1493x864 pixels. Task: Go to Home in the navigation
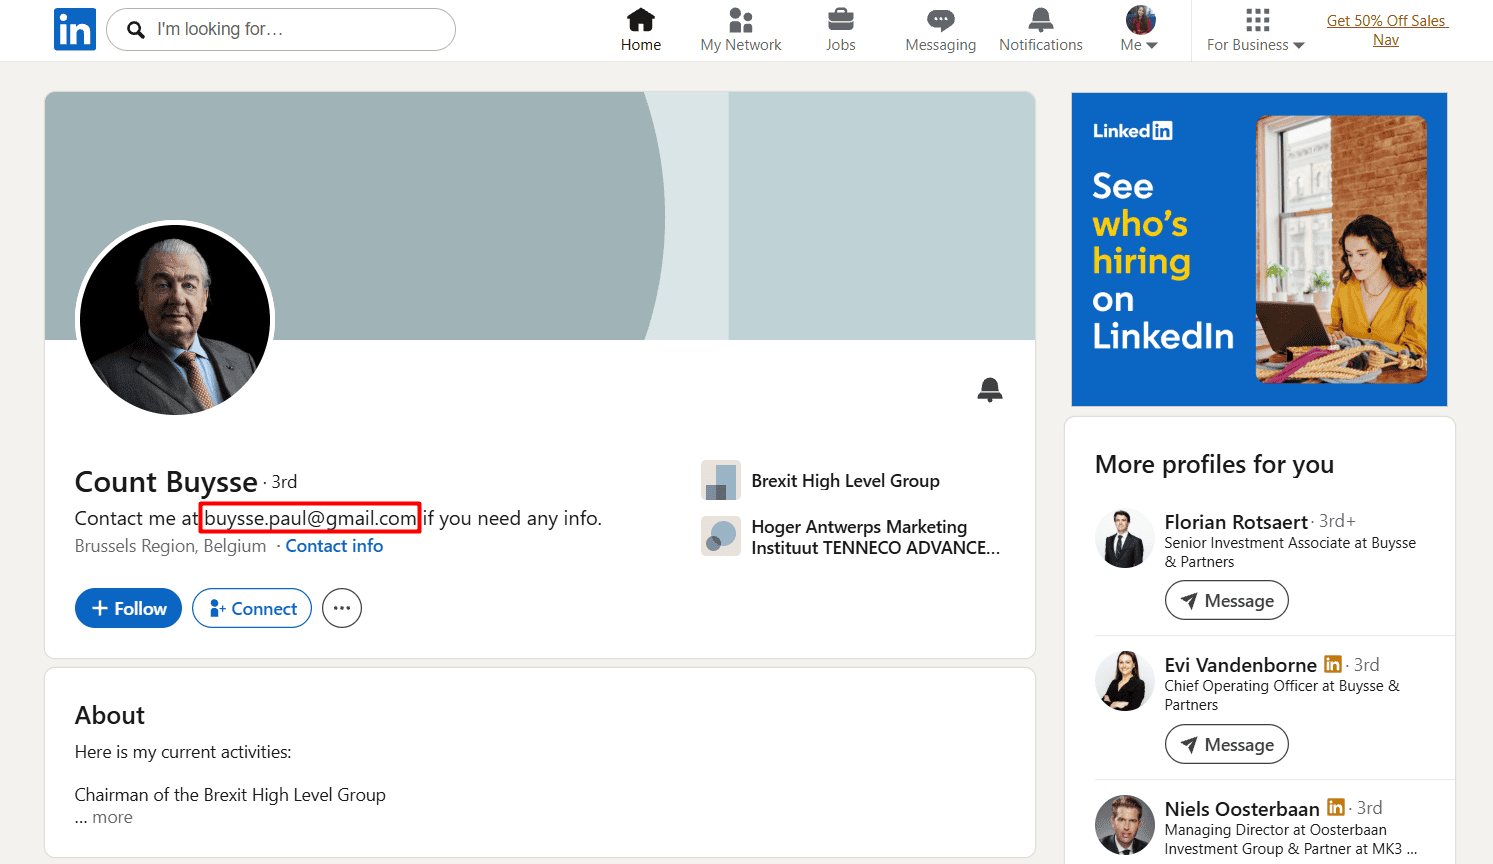[641, 30]
